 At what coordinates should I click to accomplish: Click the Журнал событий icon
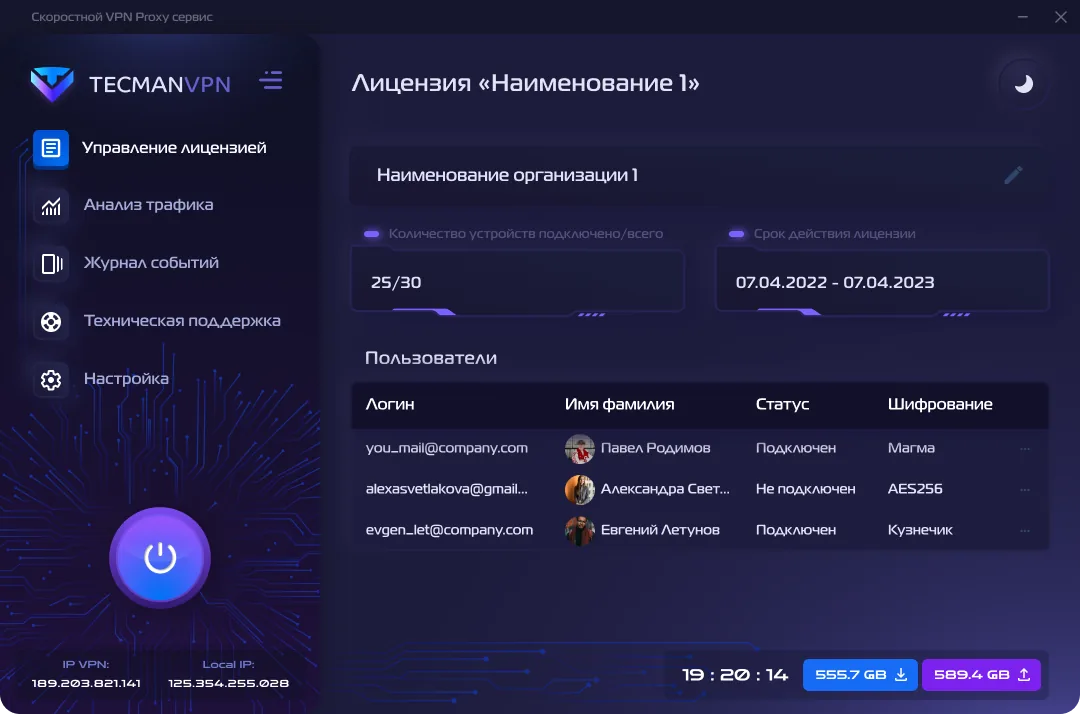click(x=51, y=264)
